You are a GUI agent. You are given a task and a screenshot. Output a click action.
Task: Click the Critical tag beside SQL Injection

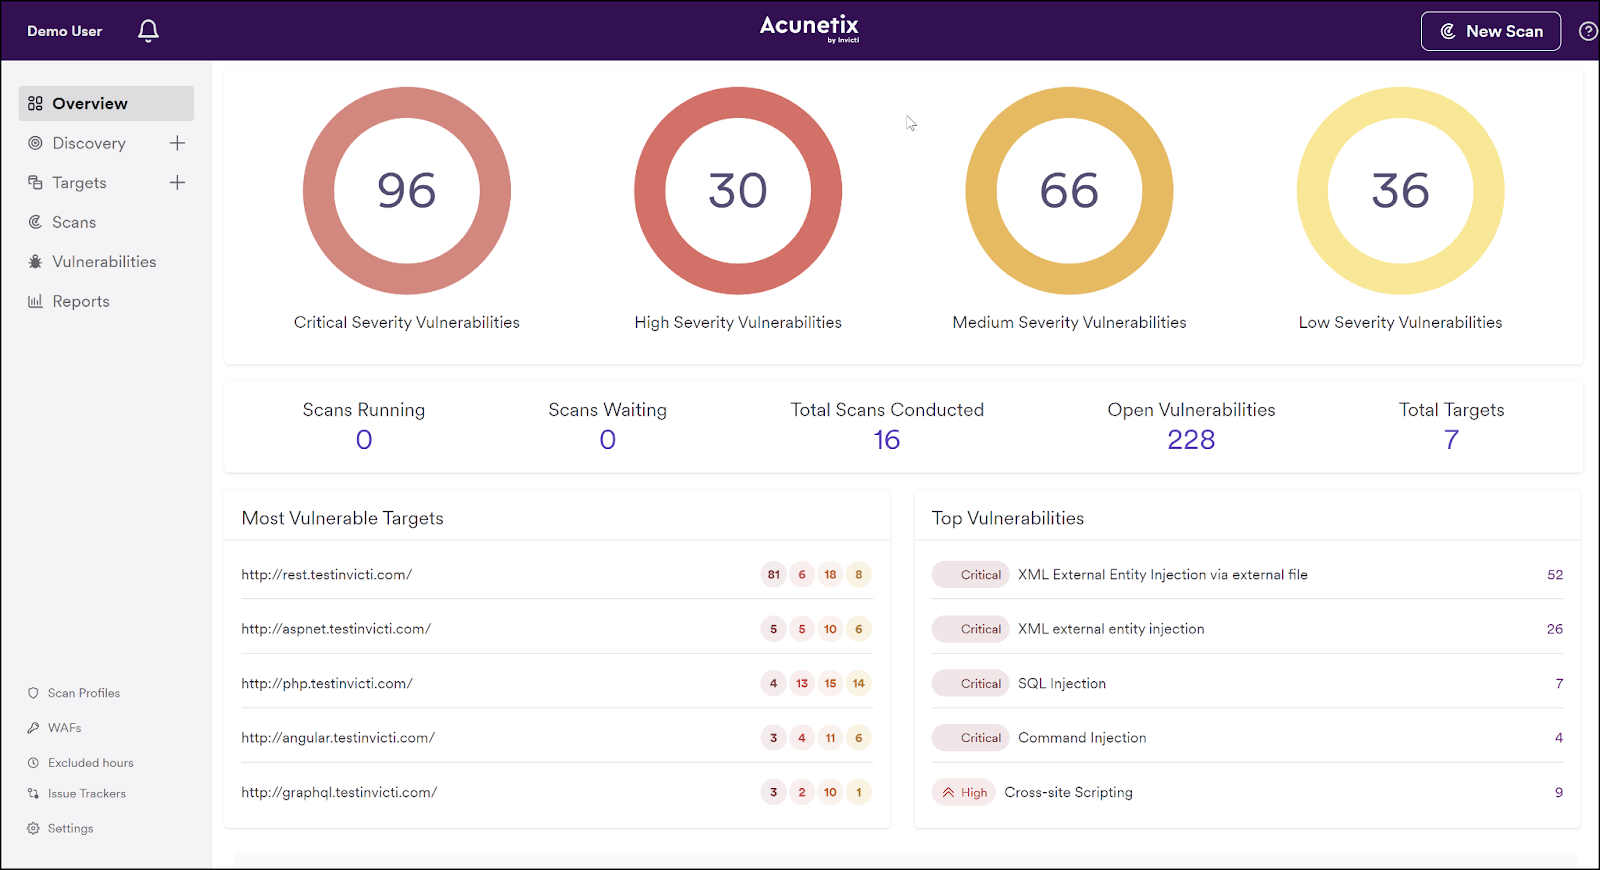971,684
